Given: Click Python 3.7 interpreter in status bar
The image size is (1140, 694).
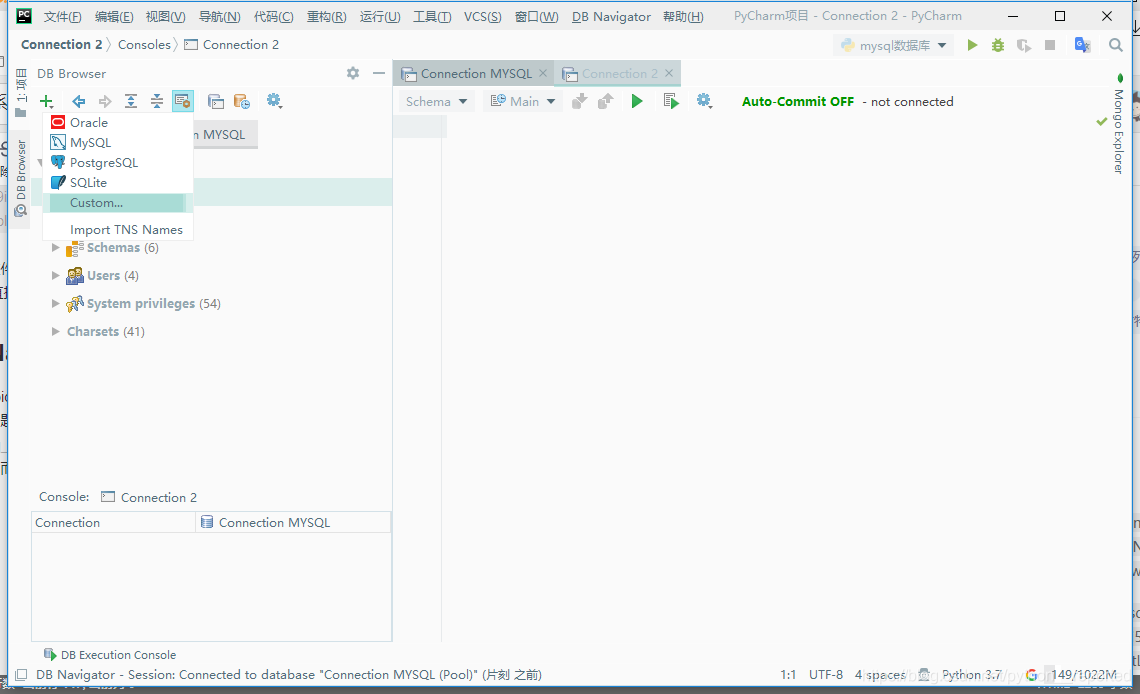Looking at the screenshot, I should point(971,674).
